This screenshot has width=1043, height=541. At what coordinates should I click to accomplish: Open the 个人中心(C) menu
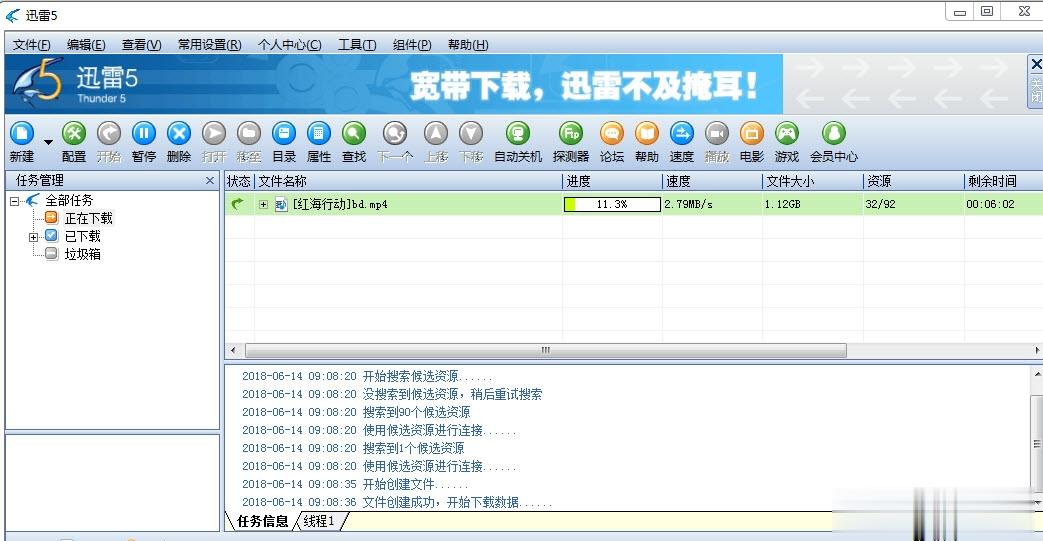tap(289, 45)
